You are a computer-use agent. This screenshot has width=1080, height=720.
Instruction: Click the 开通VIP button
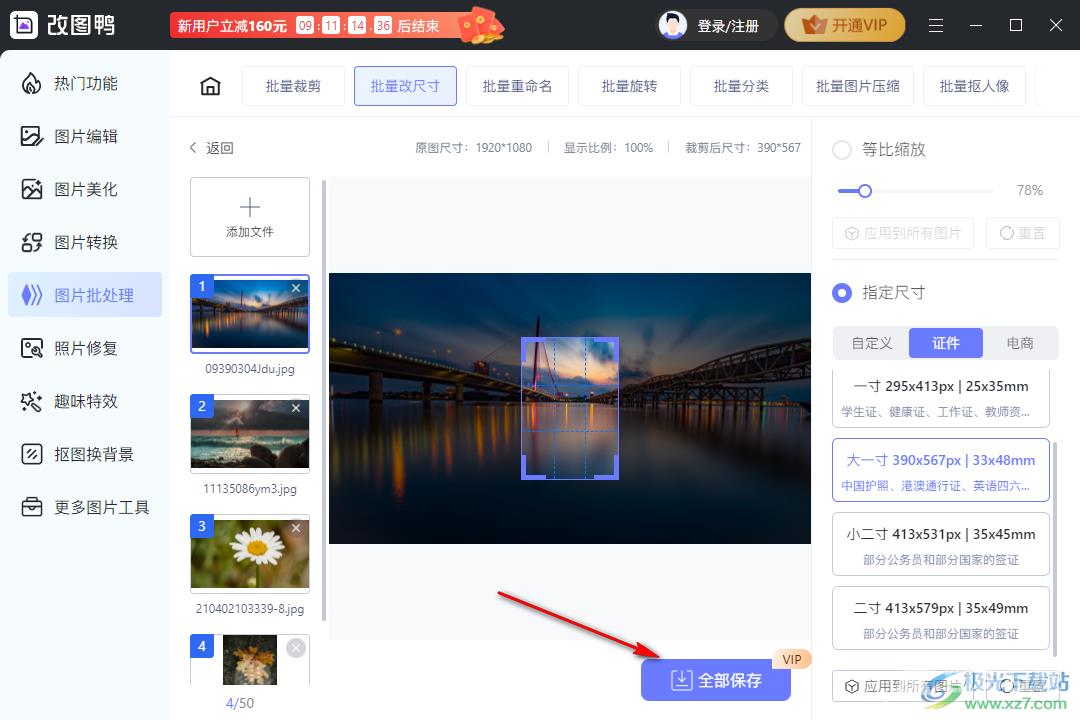[x=844, y=25]
